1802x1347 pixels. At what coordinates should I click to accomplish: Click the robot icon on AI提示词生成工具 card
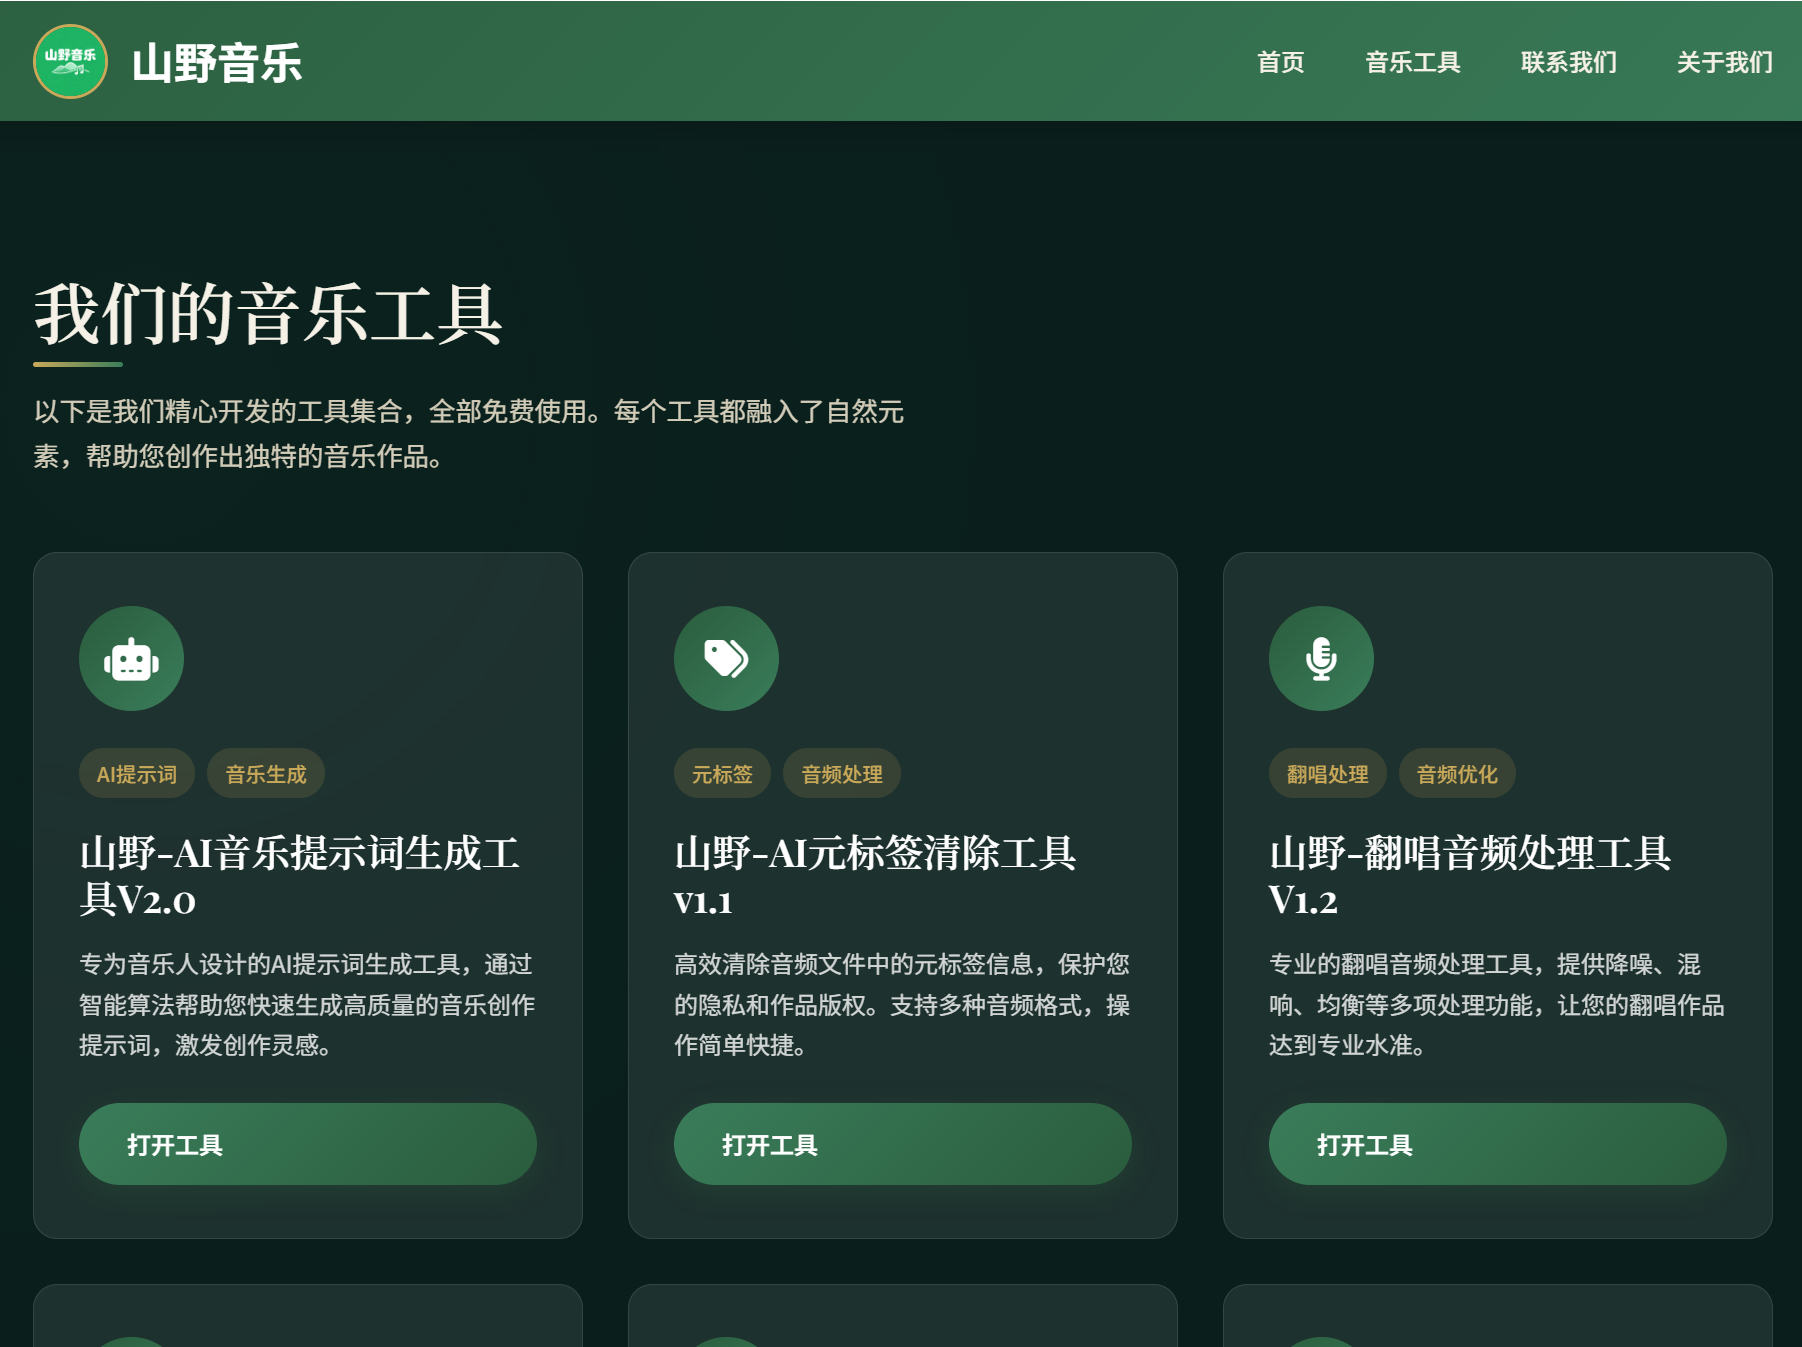[131, 658]
